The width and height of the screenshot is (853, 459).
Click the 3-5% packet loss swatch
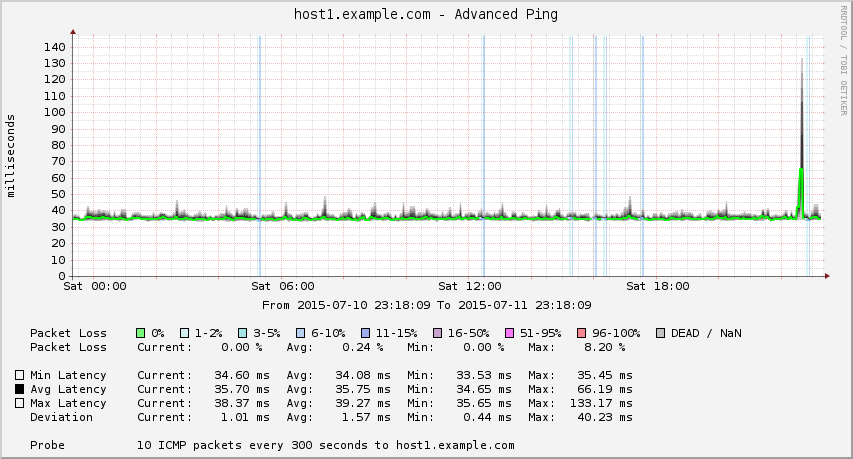243,333
